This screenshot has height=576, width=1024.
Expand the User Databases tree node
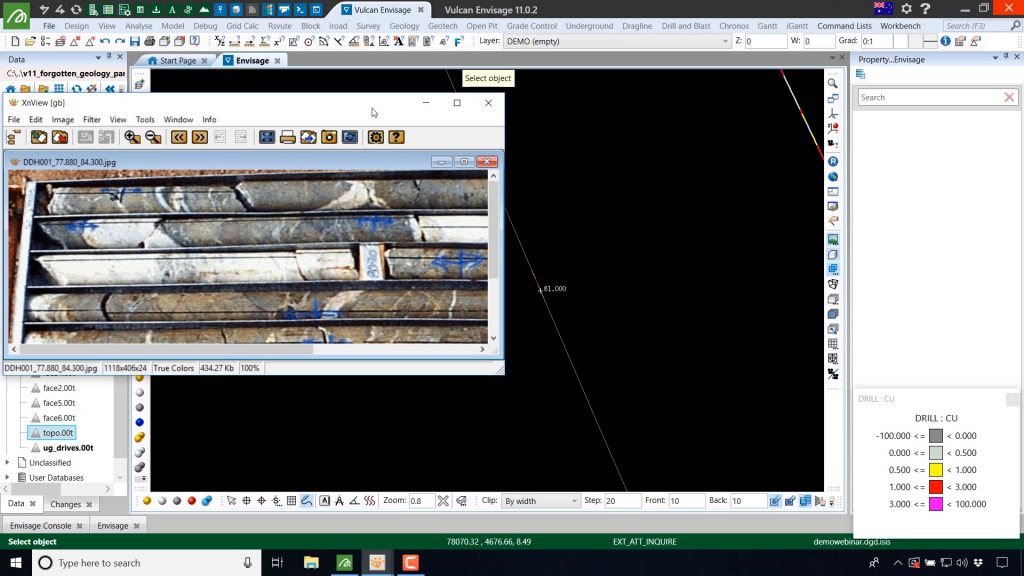click(8, 476)
